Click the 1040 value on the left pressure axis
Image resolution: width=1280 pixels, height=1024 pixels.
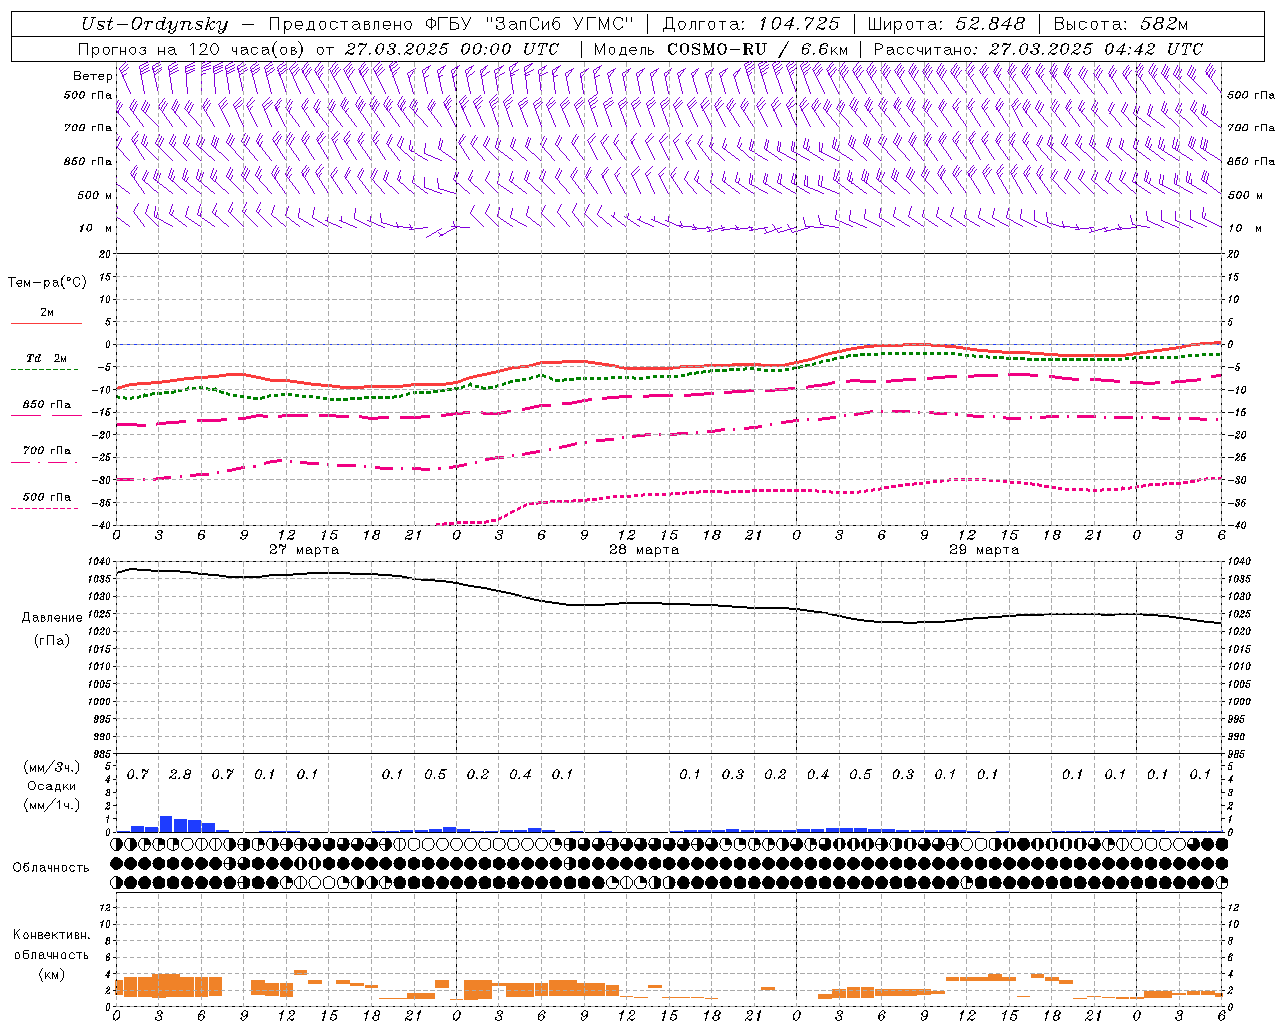coord(100,562)
